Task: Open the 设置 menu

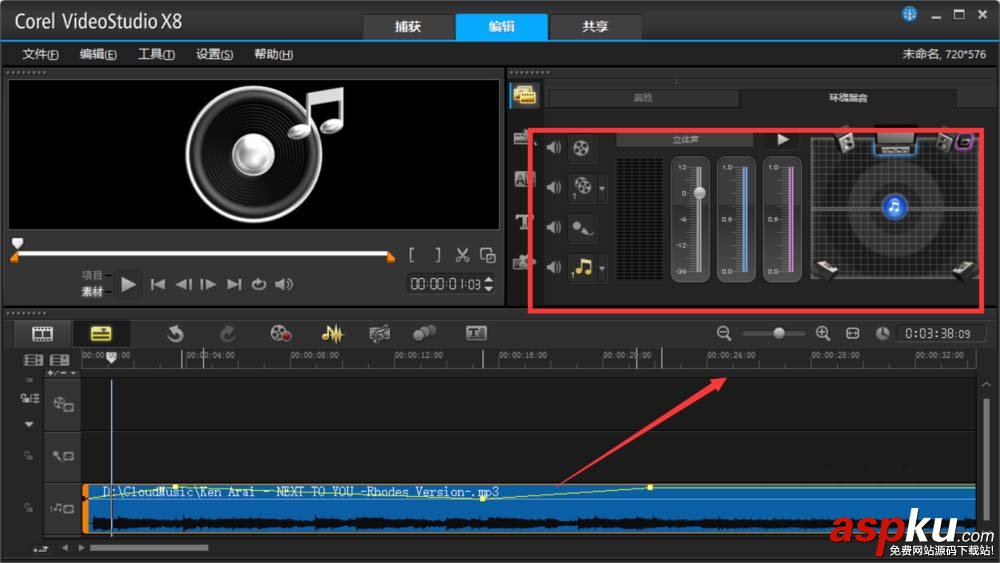Action: pos(214,54)
